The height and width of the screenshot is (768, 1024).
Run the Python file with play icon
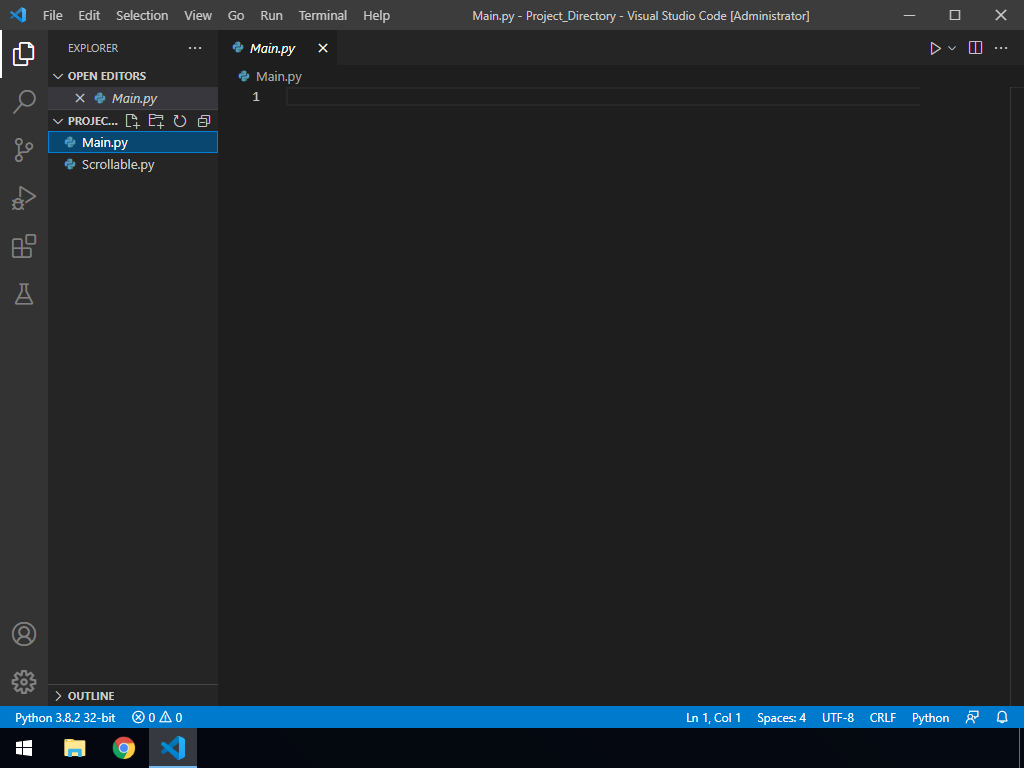(x=935, y=48)
